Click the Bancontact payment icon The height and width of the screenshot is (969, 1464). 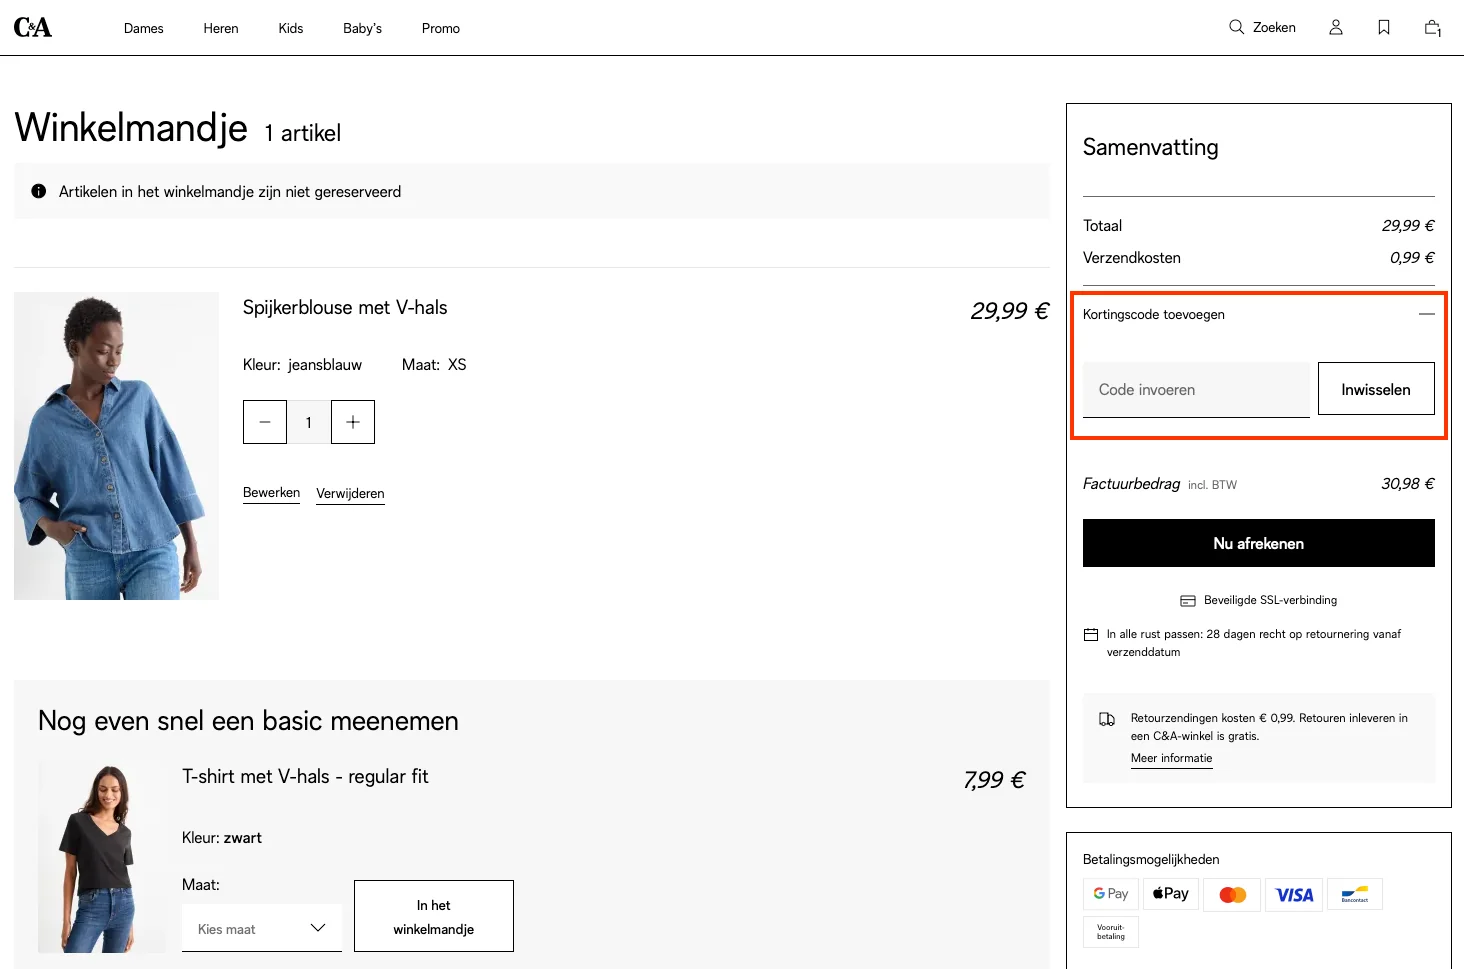point(1355,894)
